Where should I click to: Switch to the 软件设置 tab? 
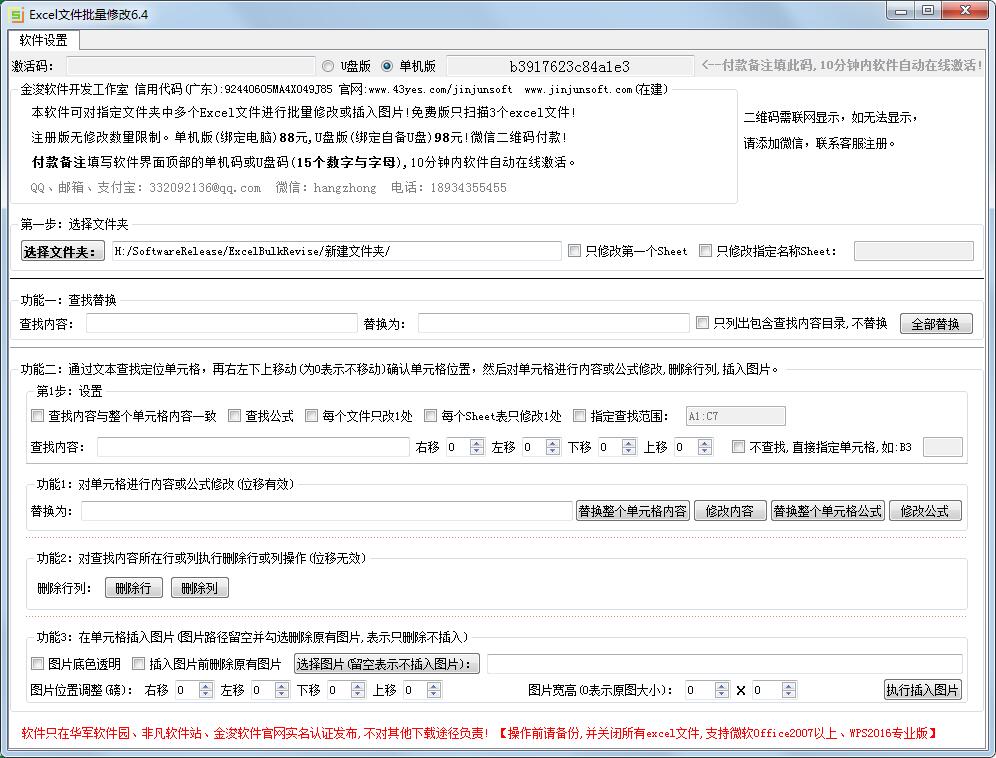coord(46,41)
